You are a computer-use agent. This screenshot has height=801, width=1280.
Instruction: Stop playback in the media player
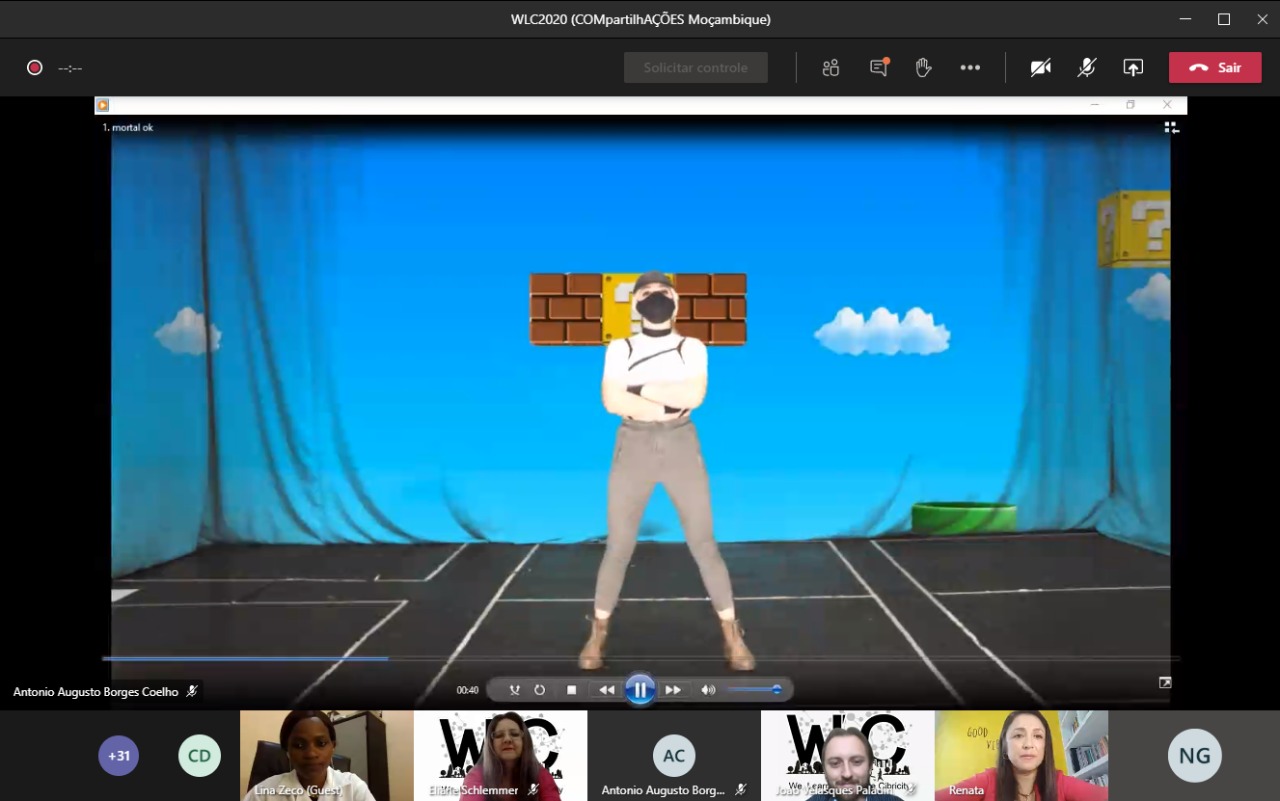[x=572, y=690]
